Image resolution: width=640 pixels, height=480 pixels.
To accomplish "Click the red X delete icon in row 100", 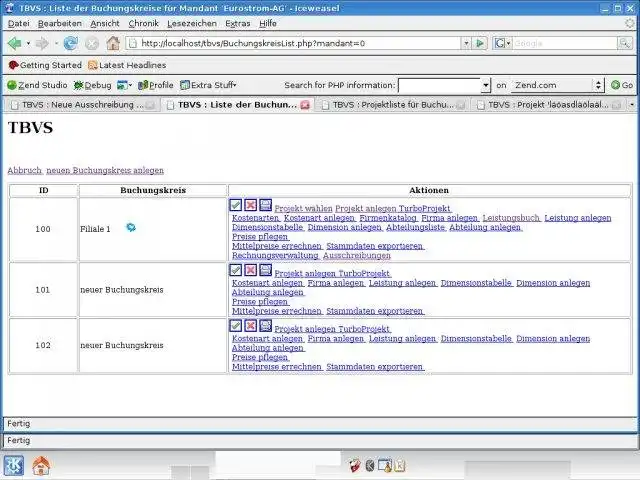I will tap(251, 205).
